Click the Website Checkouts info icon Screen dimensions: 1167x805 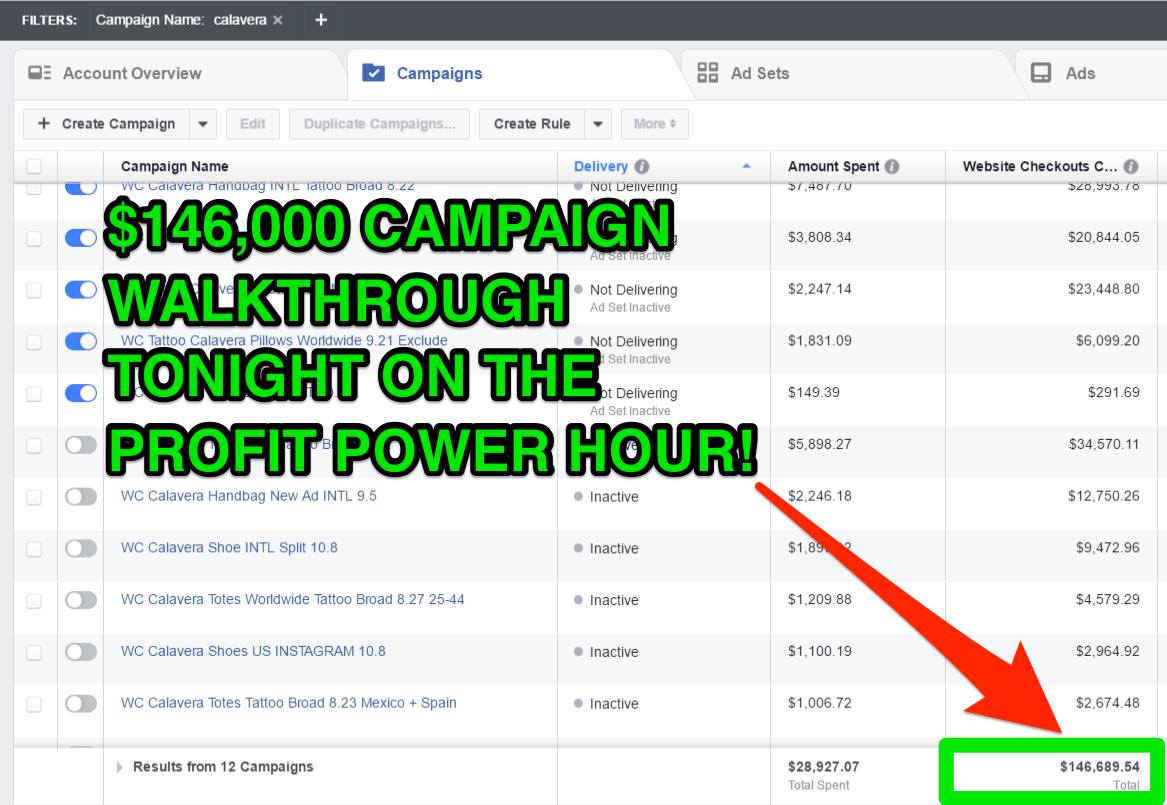point(1131,167)
